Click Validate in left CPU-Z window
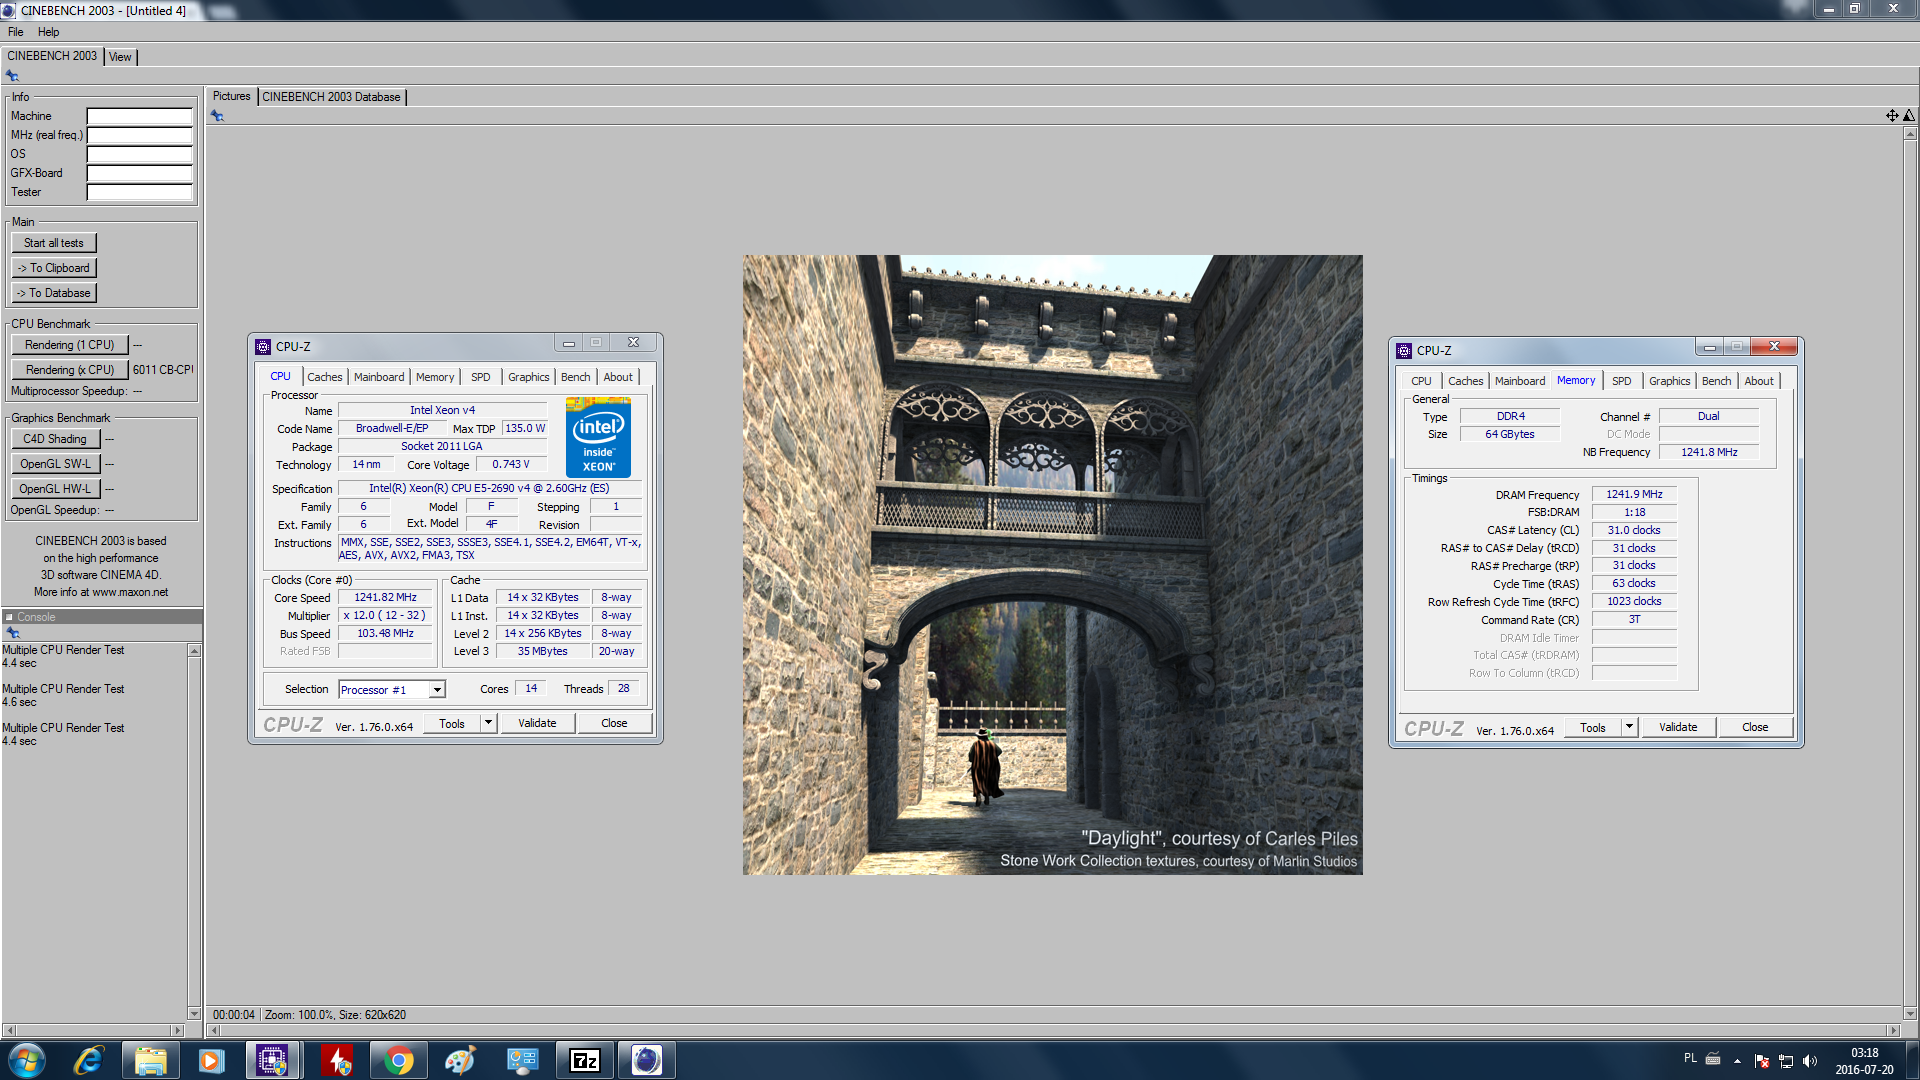This screenshot has width=1920, height=1080. click(537, 723)
